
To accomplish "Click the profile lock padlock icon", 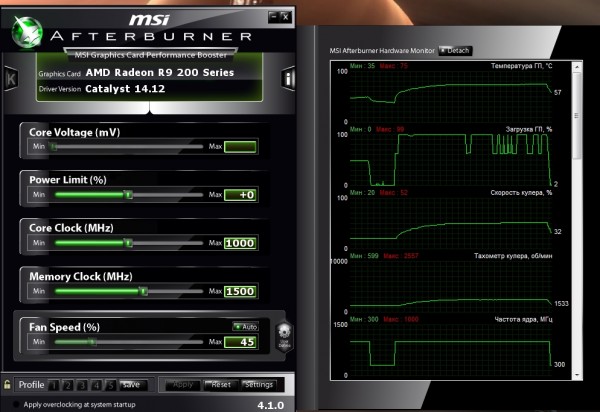I will point(7,384).
